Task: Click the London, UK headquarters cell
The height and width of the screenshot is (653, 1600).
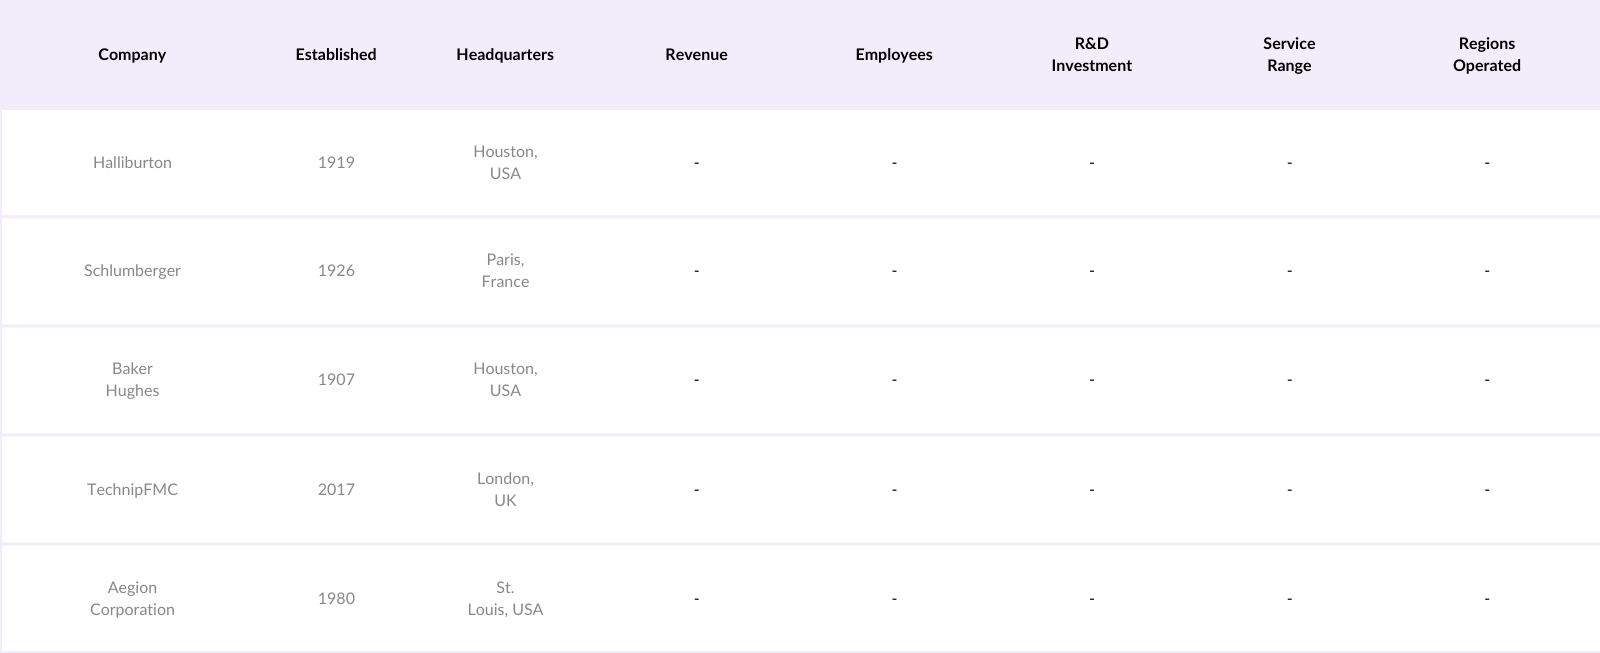Action: [505, 490]
